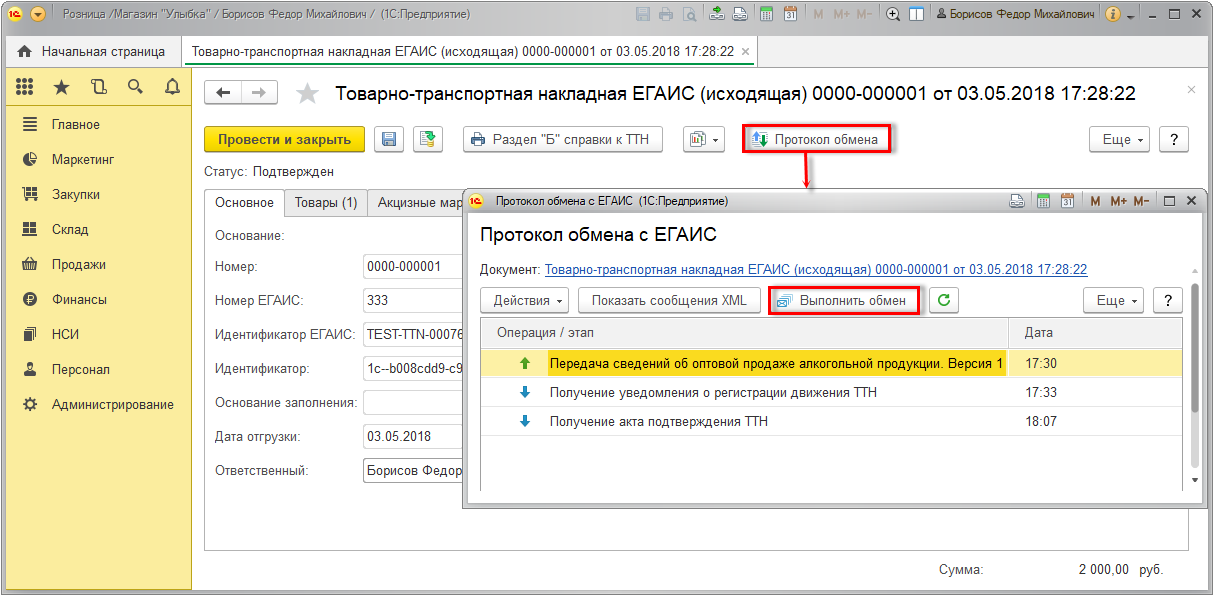Viewport: 1215px width, 598px height.
Task: Close the Товарно-транспортная накладная tab
Action: tap(746, 51)
